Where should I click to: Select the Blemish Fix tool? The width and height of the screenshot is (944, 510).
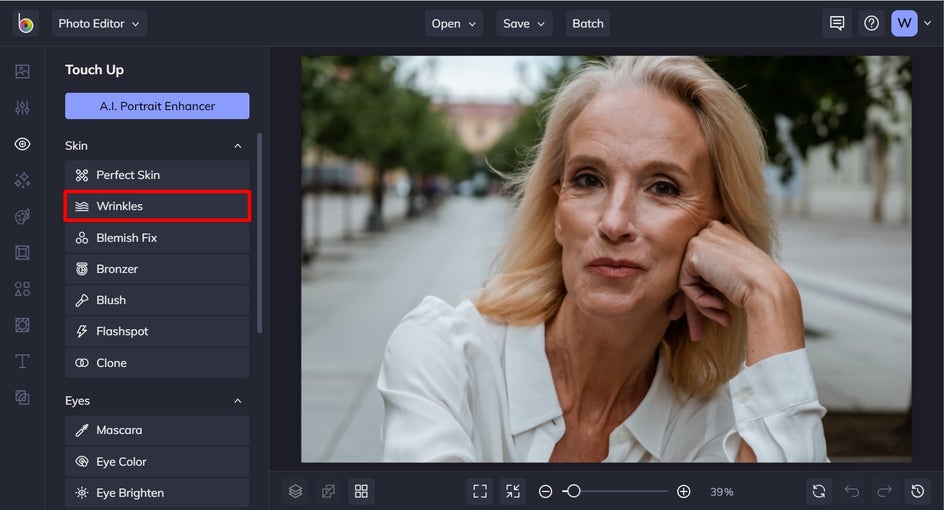pos(157,238)
